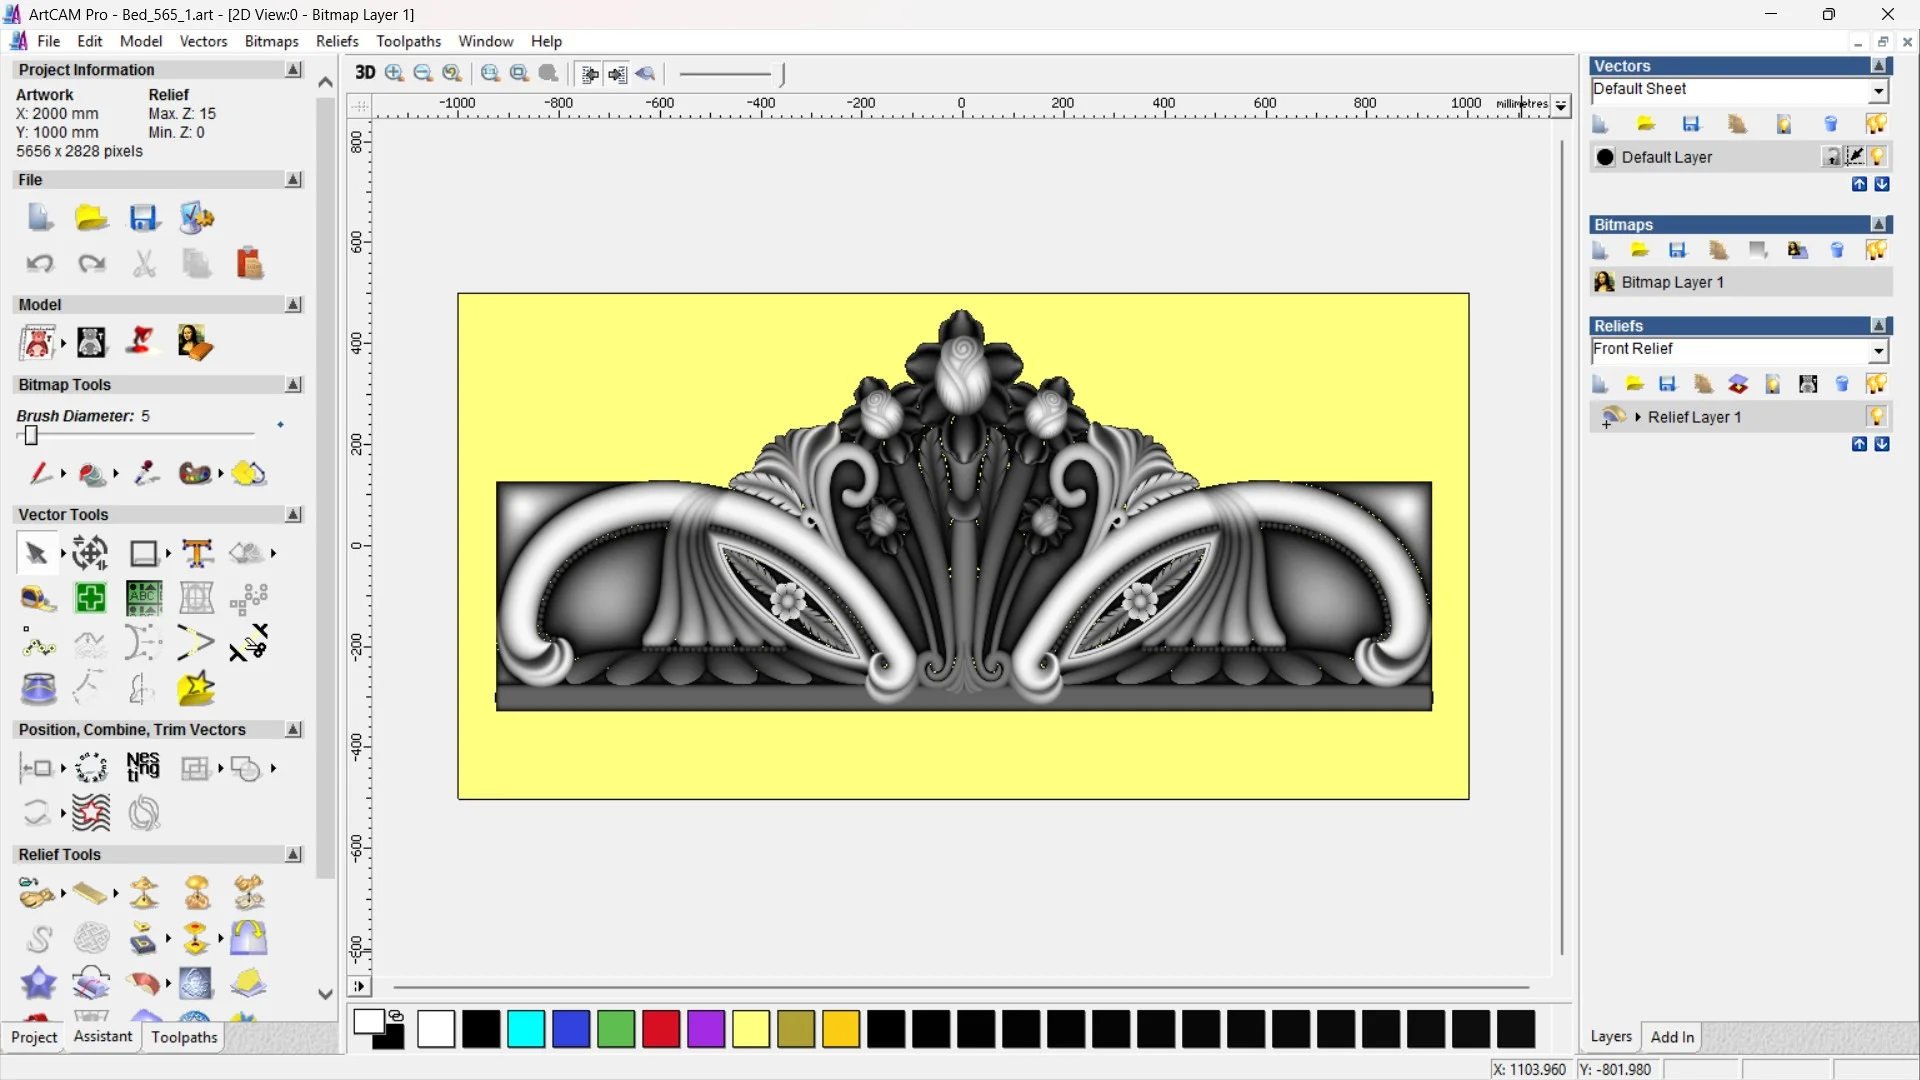The width and height of the screenshot is (1920, 1080).
Task: Click the 3D view button
Action: point(365,73)
